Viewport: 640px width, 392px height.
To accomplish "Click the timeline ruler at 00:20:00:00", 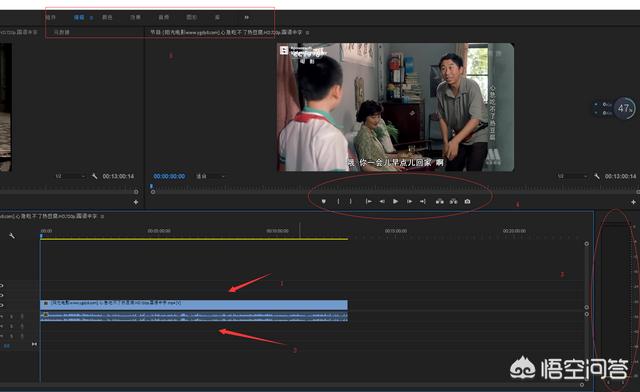I will 514,231.
